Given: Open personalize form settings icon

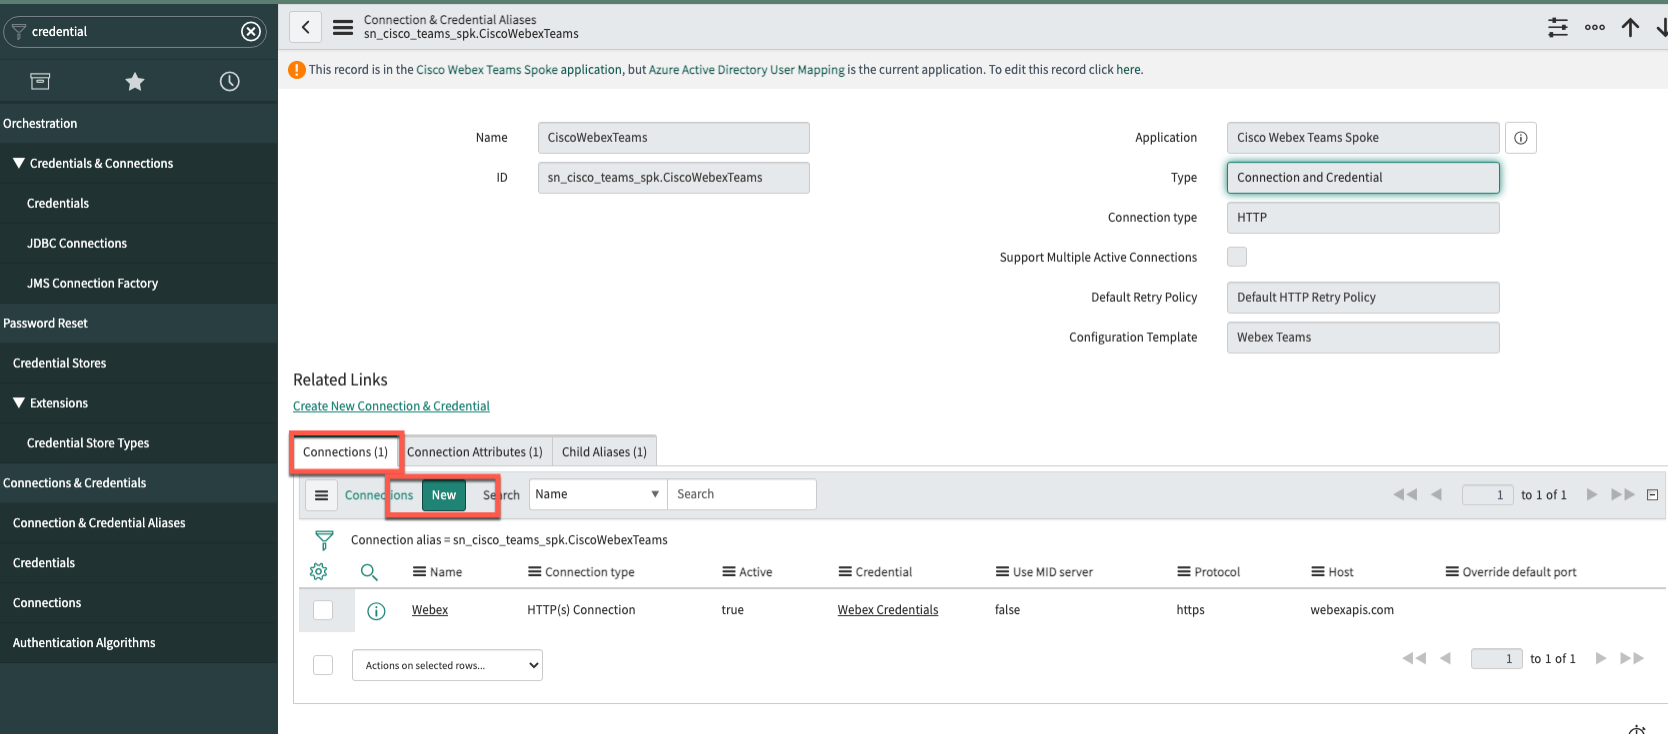Looking at the screenshot, I should coord(1558,28).
